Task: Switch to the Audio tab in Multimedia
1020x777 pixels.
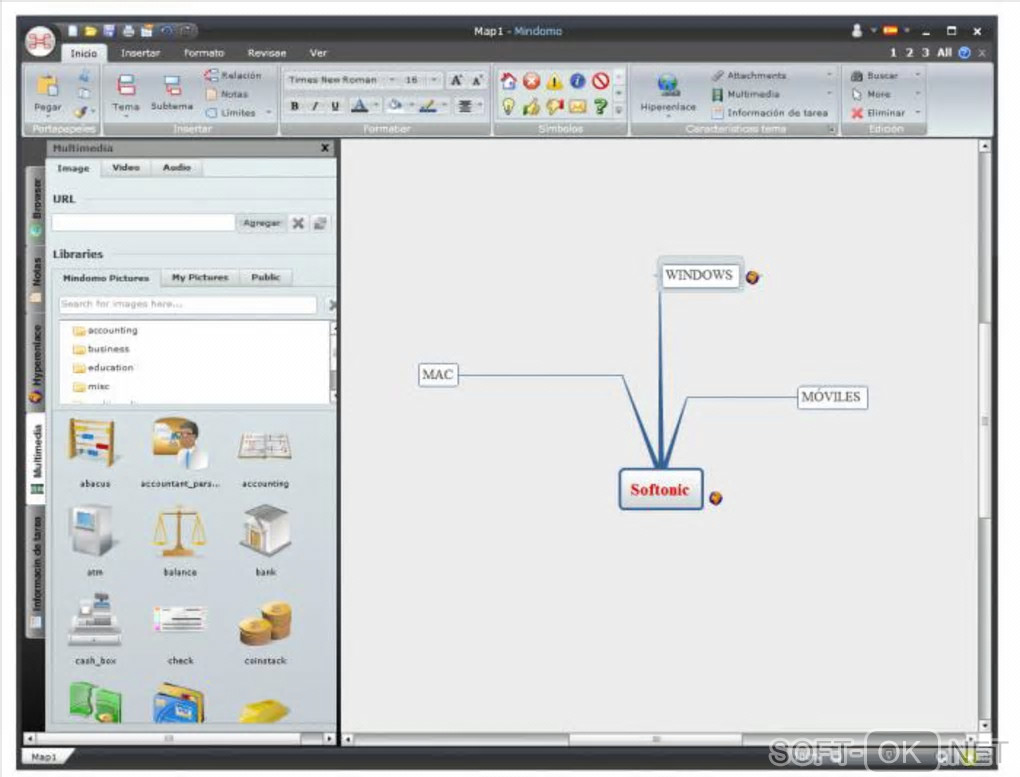Action: pyautogui.click(x=176, y=168)
